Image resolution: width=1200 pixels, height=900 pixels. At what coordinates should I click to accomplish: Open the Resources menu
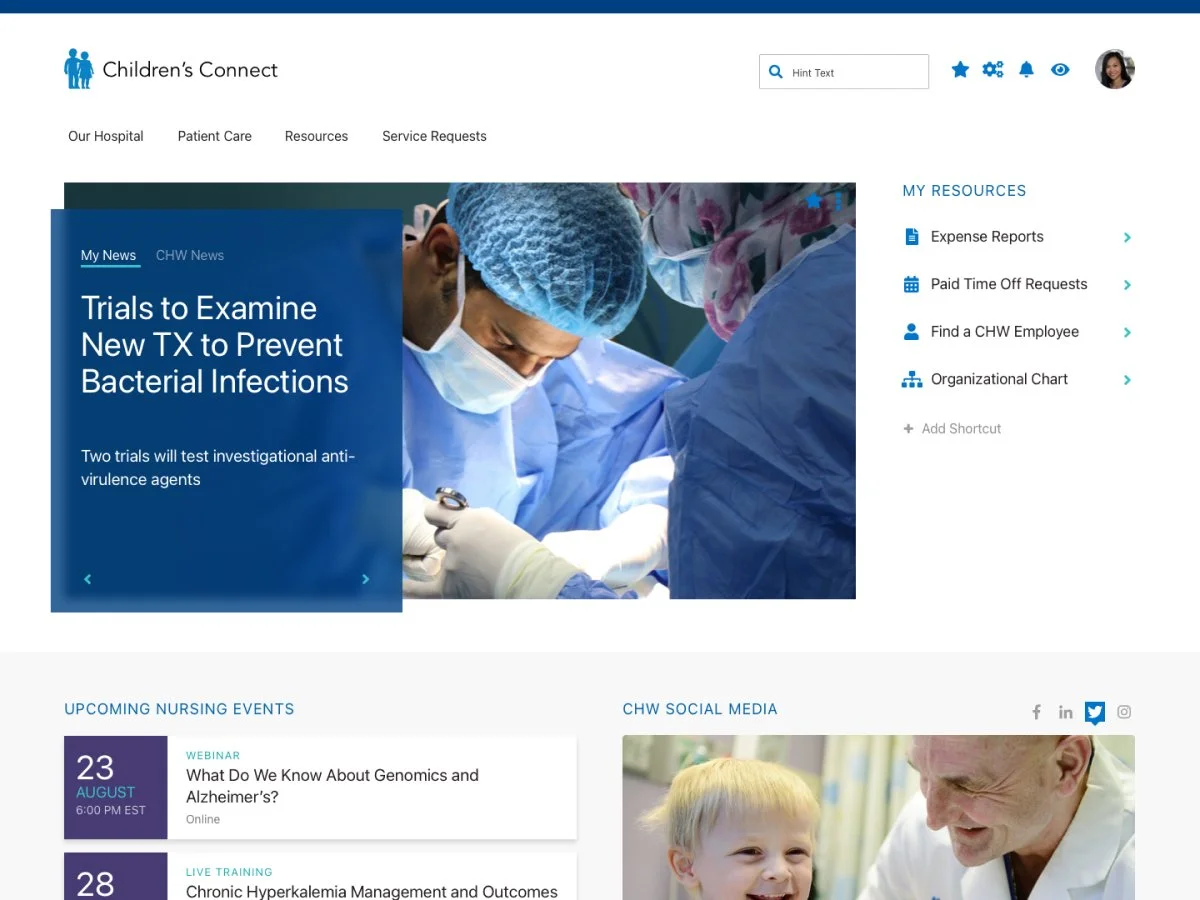click(316, 136)
